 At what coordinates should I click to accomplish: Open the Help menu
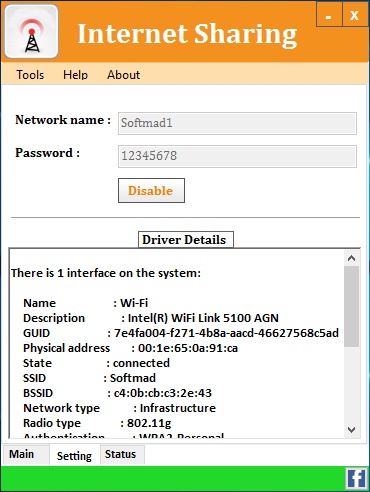tap(75, 75)
